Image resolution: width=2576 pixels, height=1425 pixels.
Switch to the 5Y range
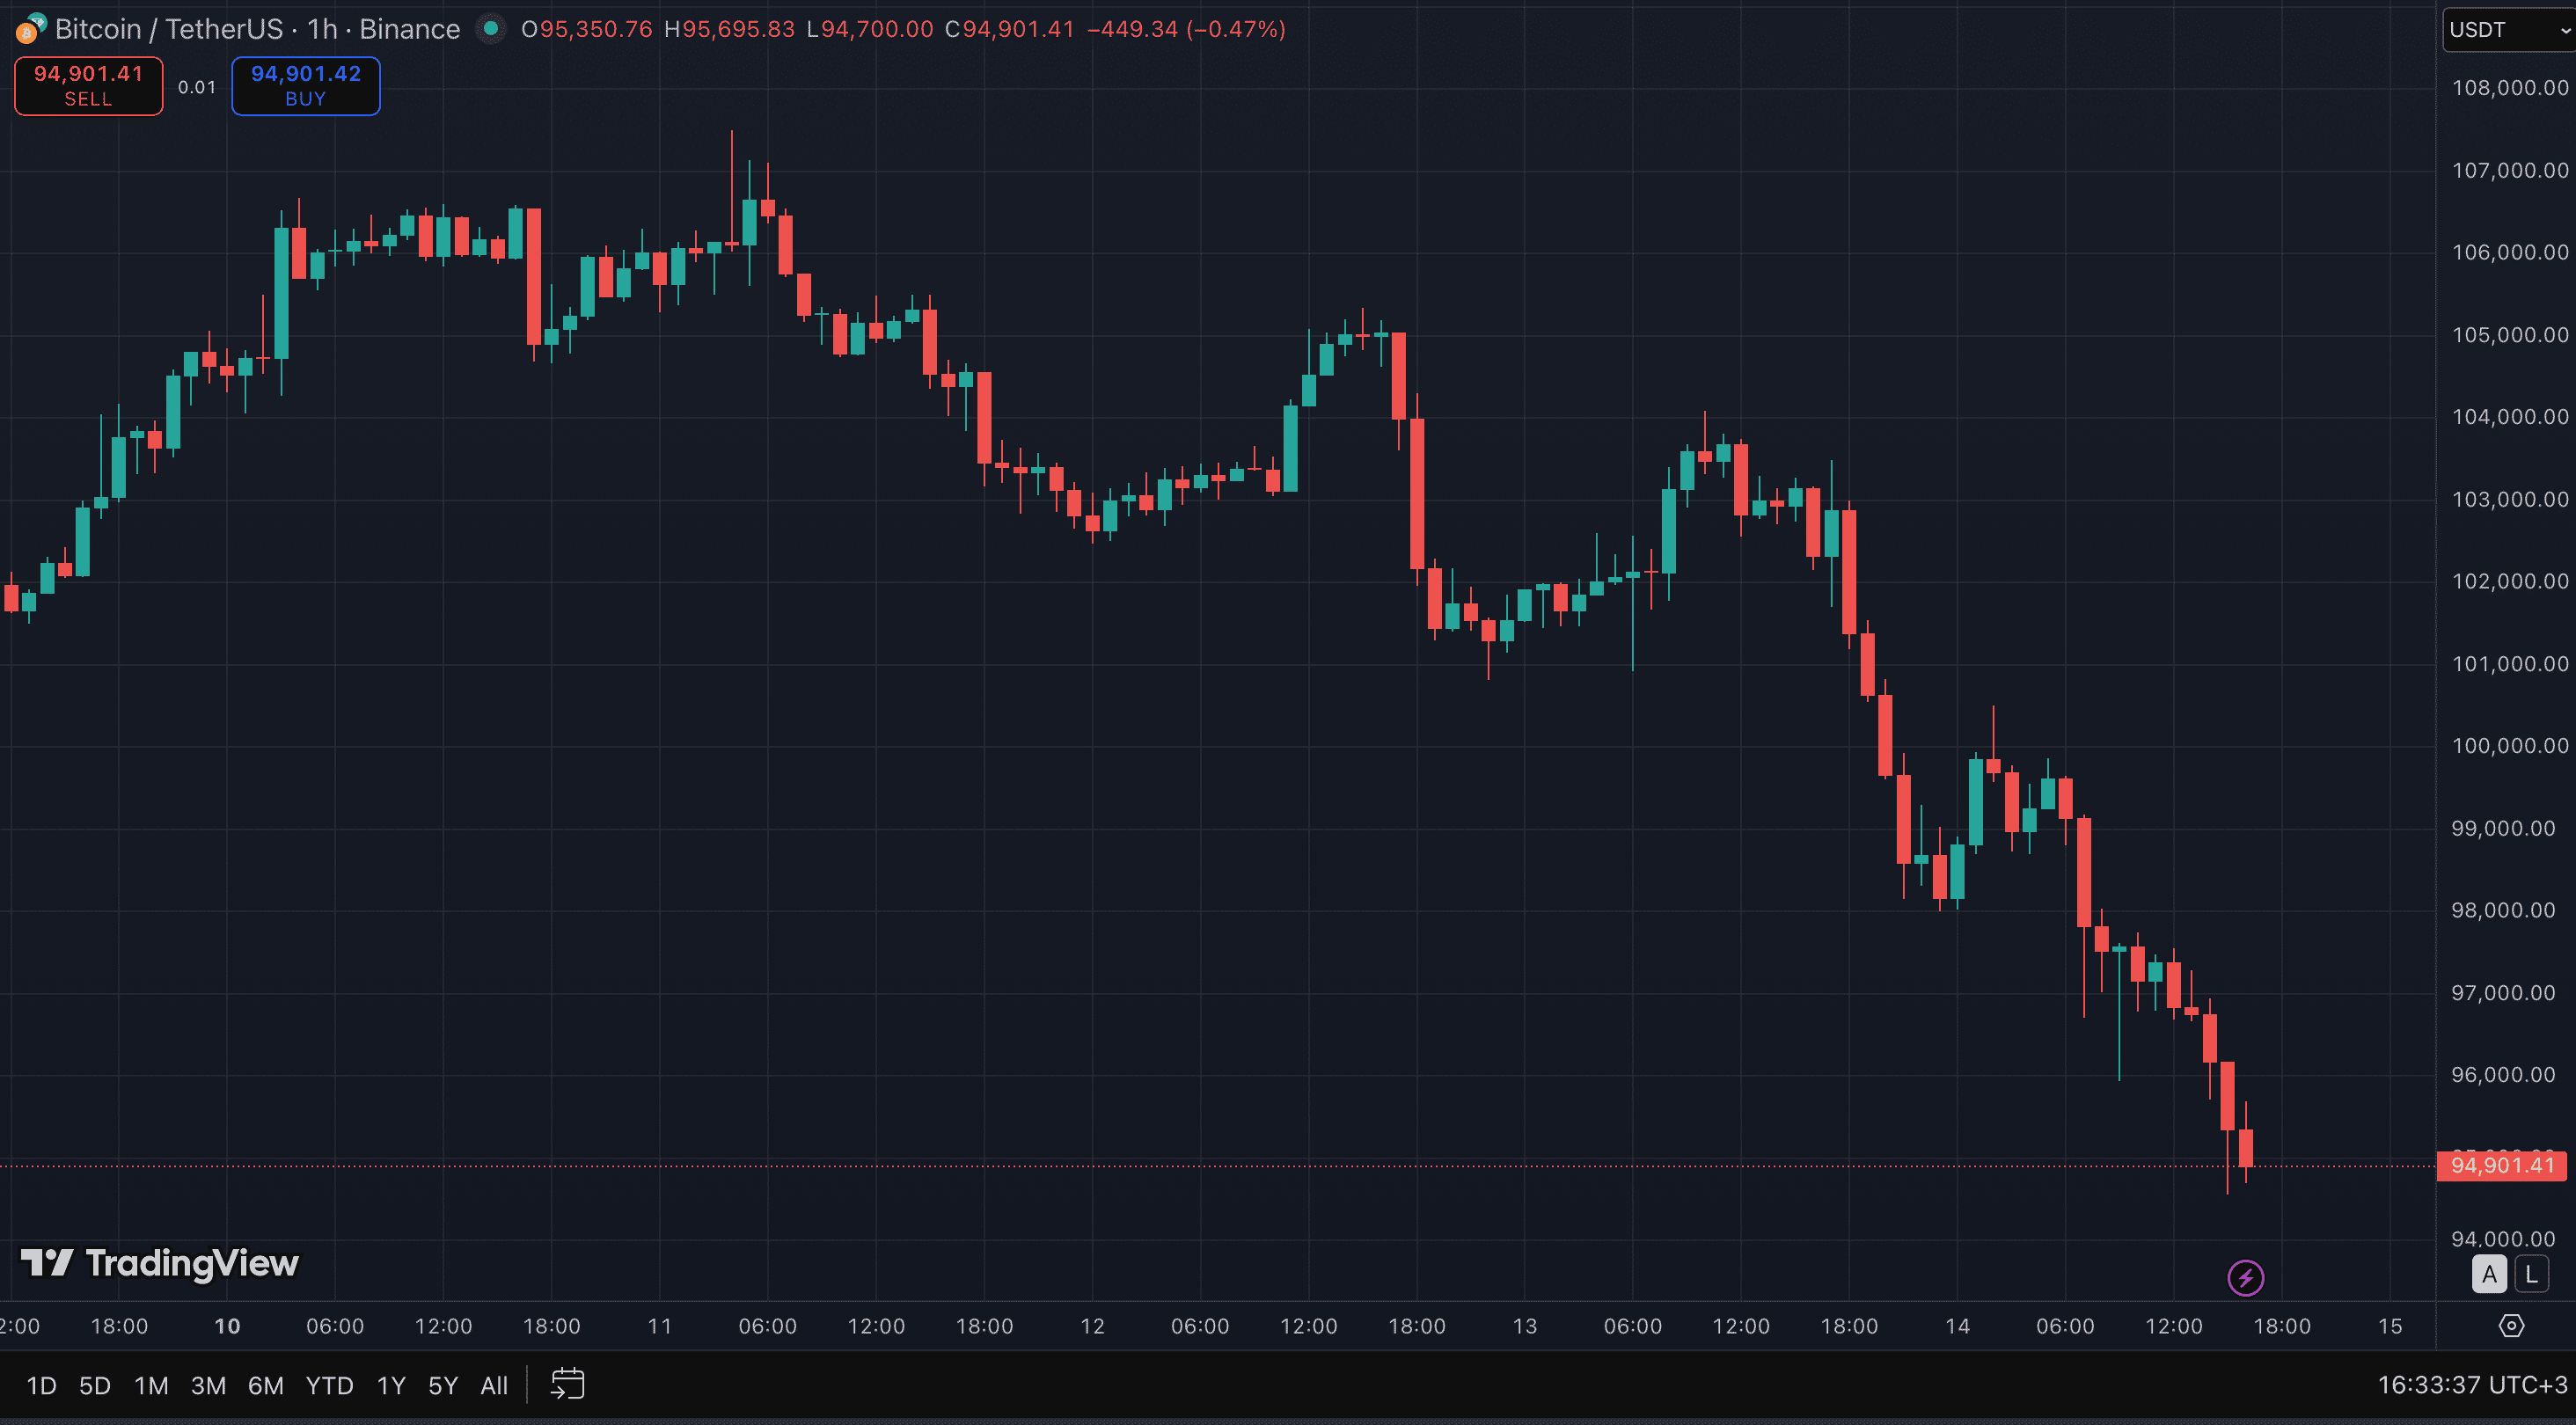point(442,1385)
